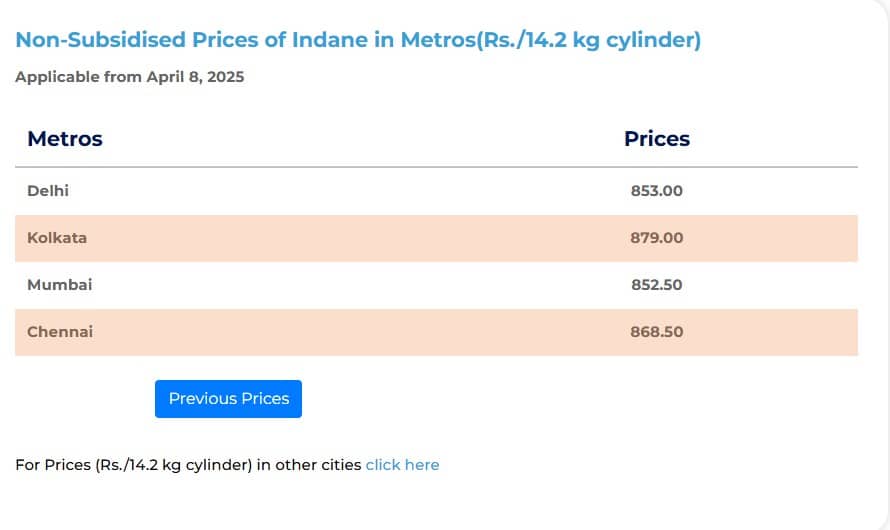Click the date 'April 8, 2025'

click(195, 77)
